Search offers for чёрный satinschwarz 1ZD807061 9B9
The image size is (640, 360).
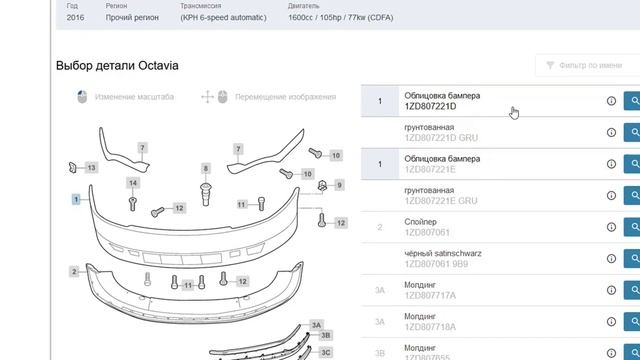point(632,258)
